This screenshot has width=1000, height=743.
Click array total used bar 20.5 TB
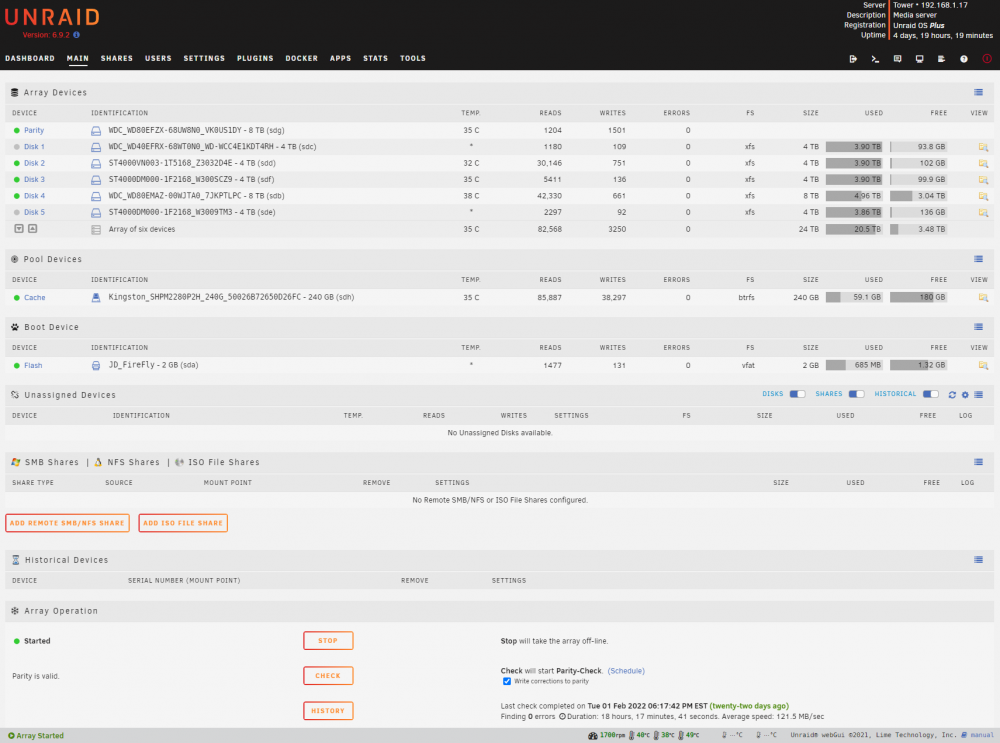click(x=854, y=229)
